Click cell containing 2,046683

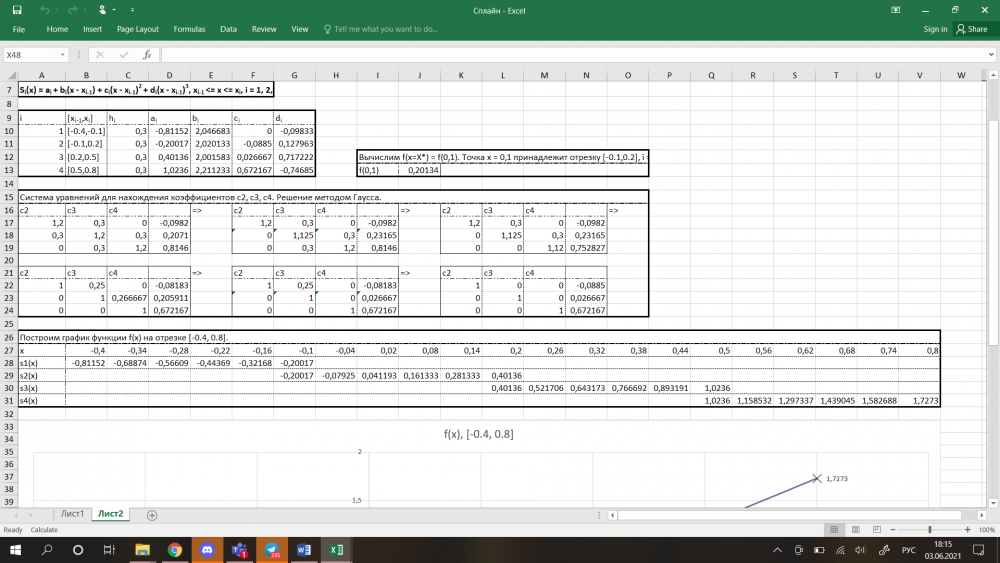[x=211, y=131]
